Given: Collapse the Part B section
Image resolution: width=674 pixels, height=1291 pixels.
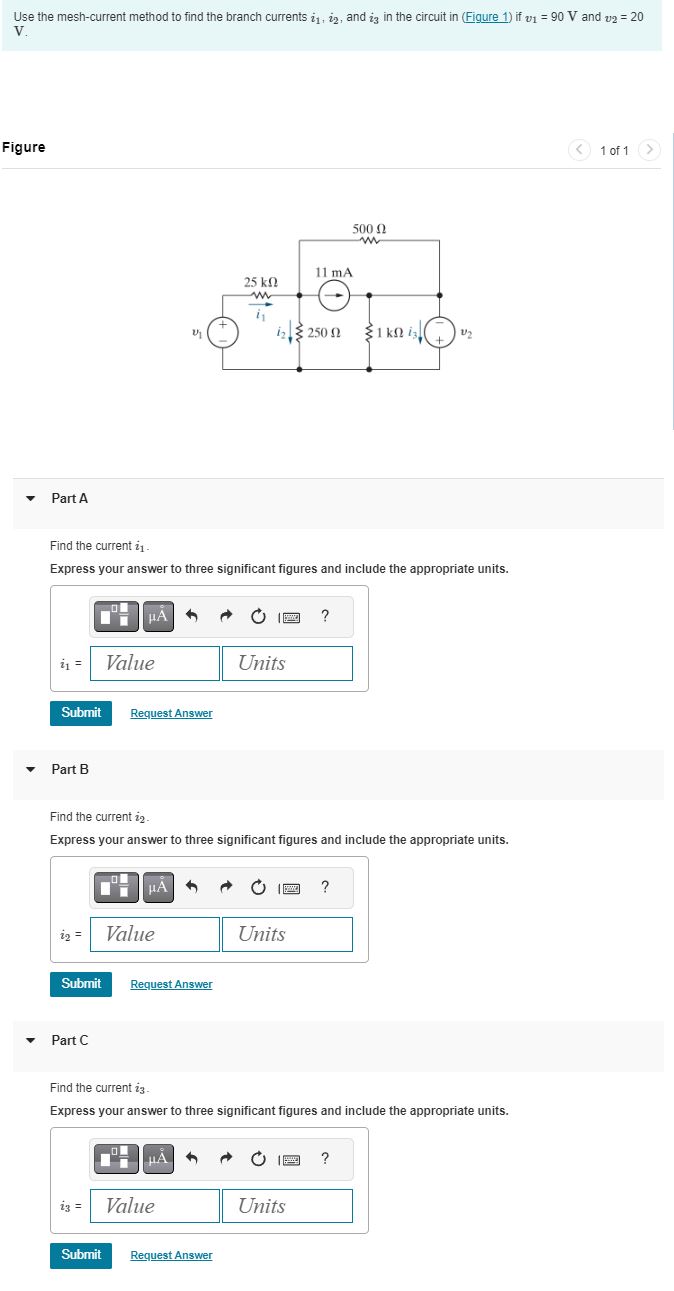Looking at the screenshot, I should pos(30,769).
